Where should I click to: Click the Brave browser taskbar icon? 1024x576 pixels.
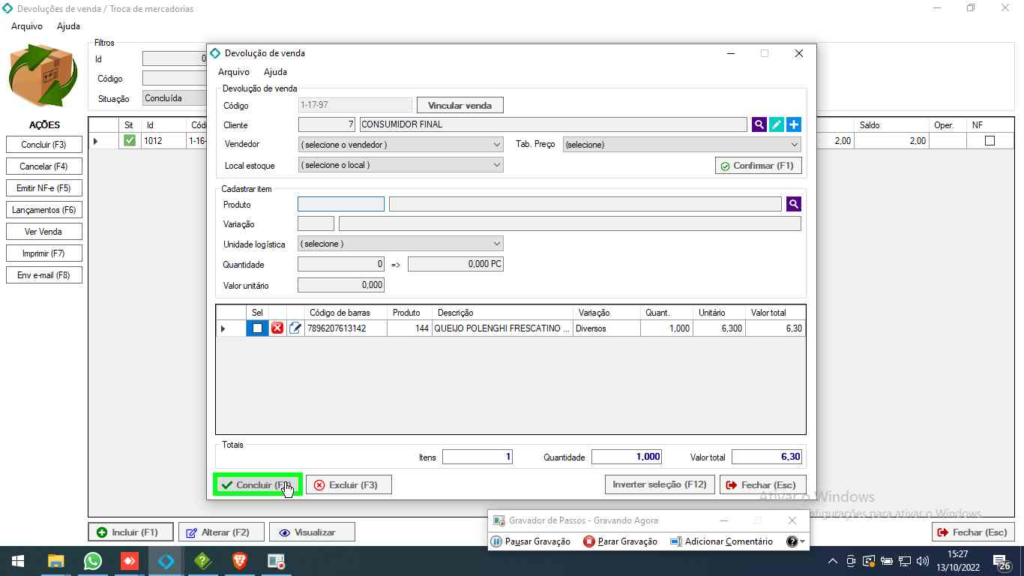(x=239, y=561)
